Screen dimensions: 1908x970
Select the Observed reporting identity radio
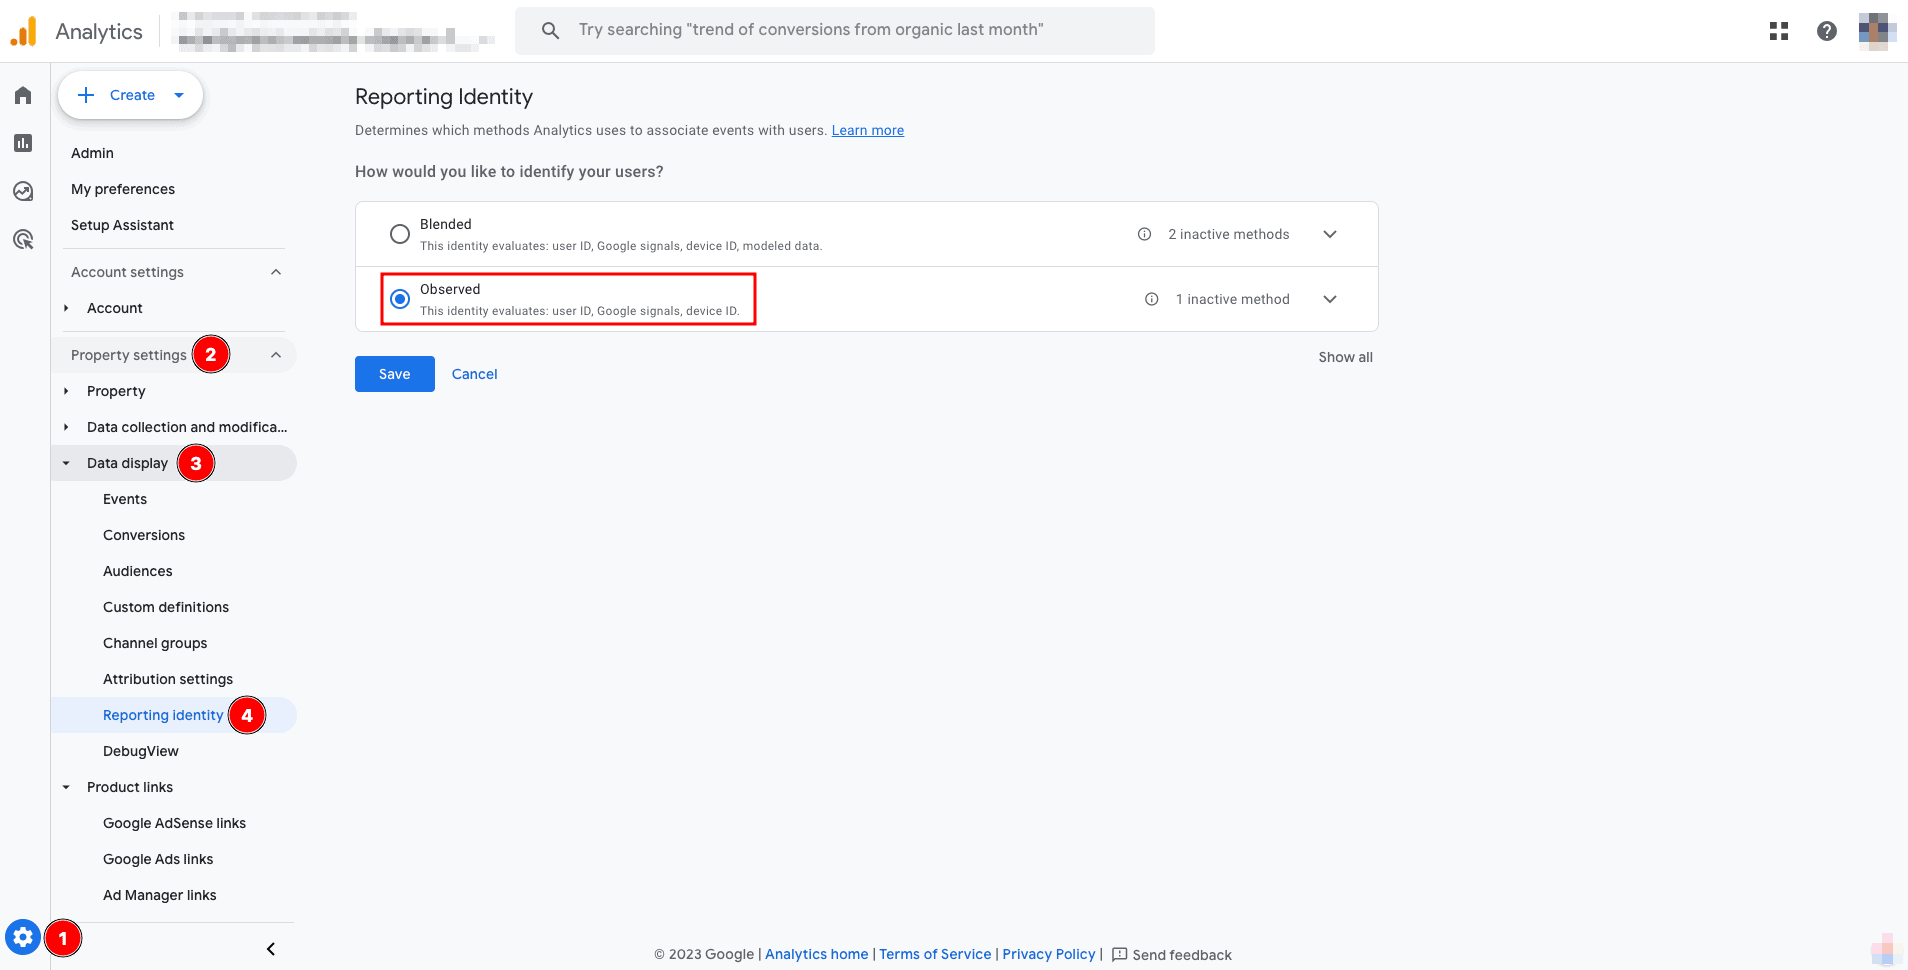click(400, 299)
